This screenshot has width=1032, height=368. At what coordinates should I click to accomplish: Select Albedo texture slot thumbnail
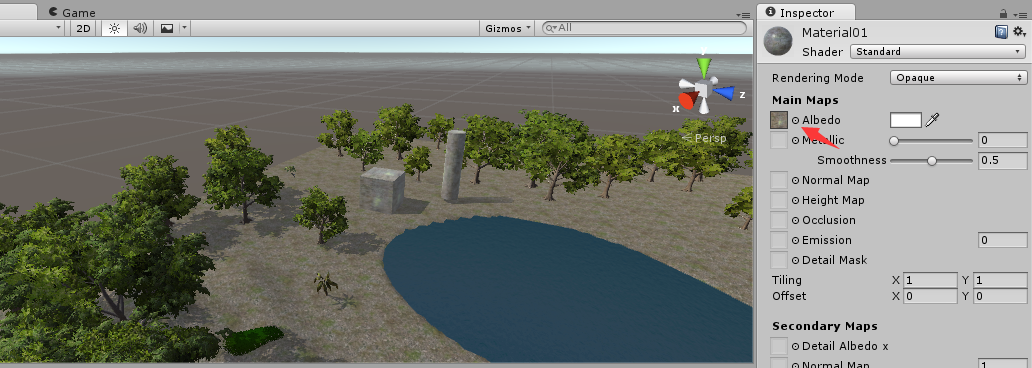coord(779,120)
